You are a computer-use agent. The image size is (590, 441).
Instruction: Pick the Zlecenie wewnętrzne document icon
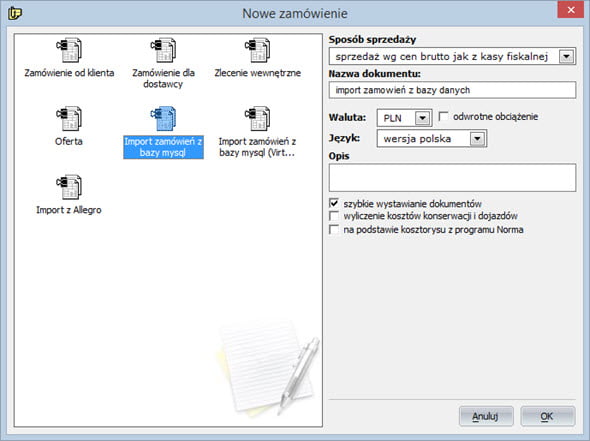pyautogui.click(x=257, y=50)
